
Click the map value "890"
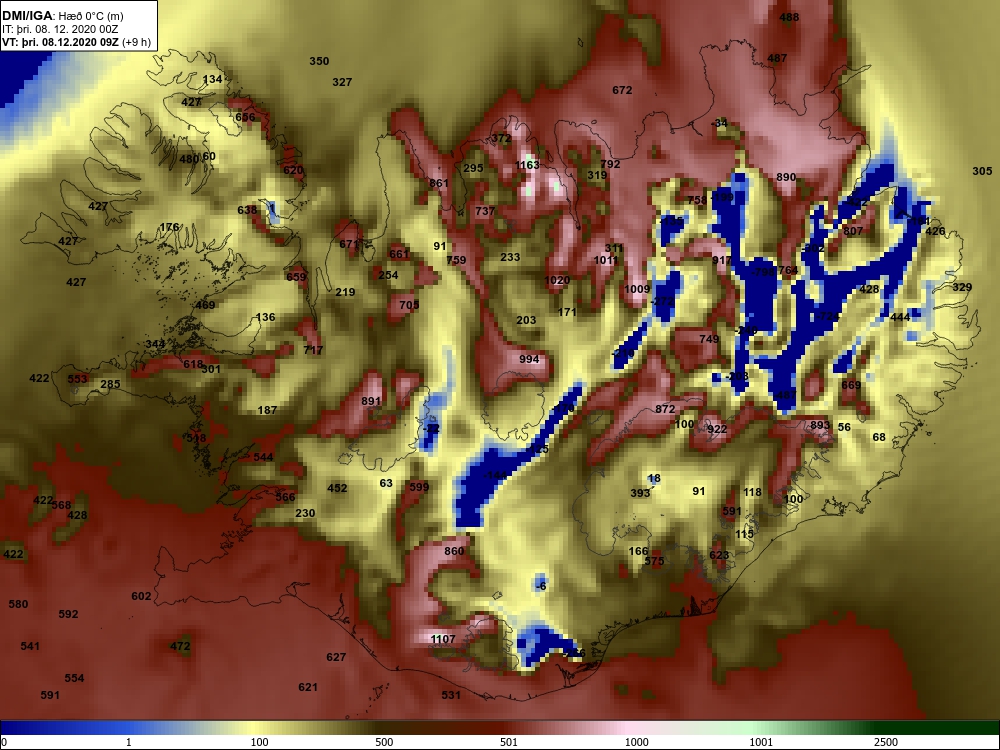(786, 177)
